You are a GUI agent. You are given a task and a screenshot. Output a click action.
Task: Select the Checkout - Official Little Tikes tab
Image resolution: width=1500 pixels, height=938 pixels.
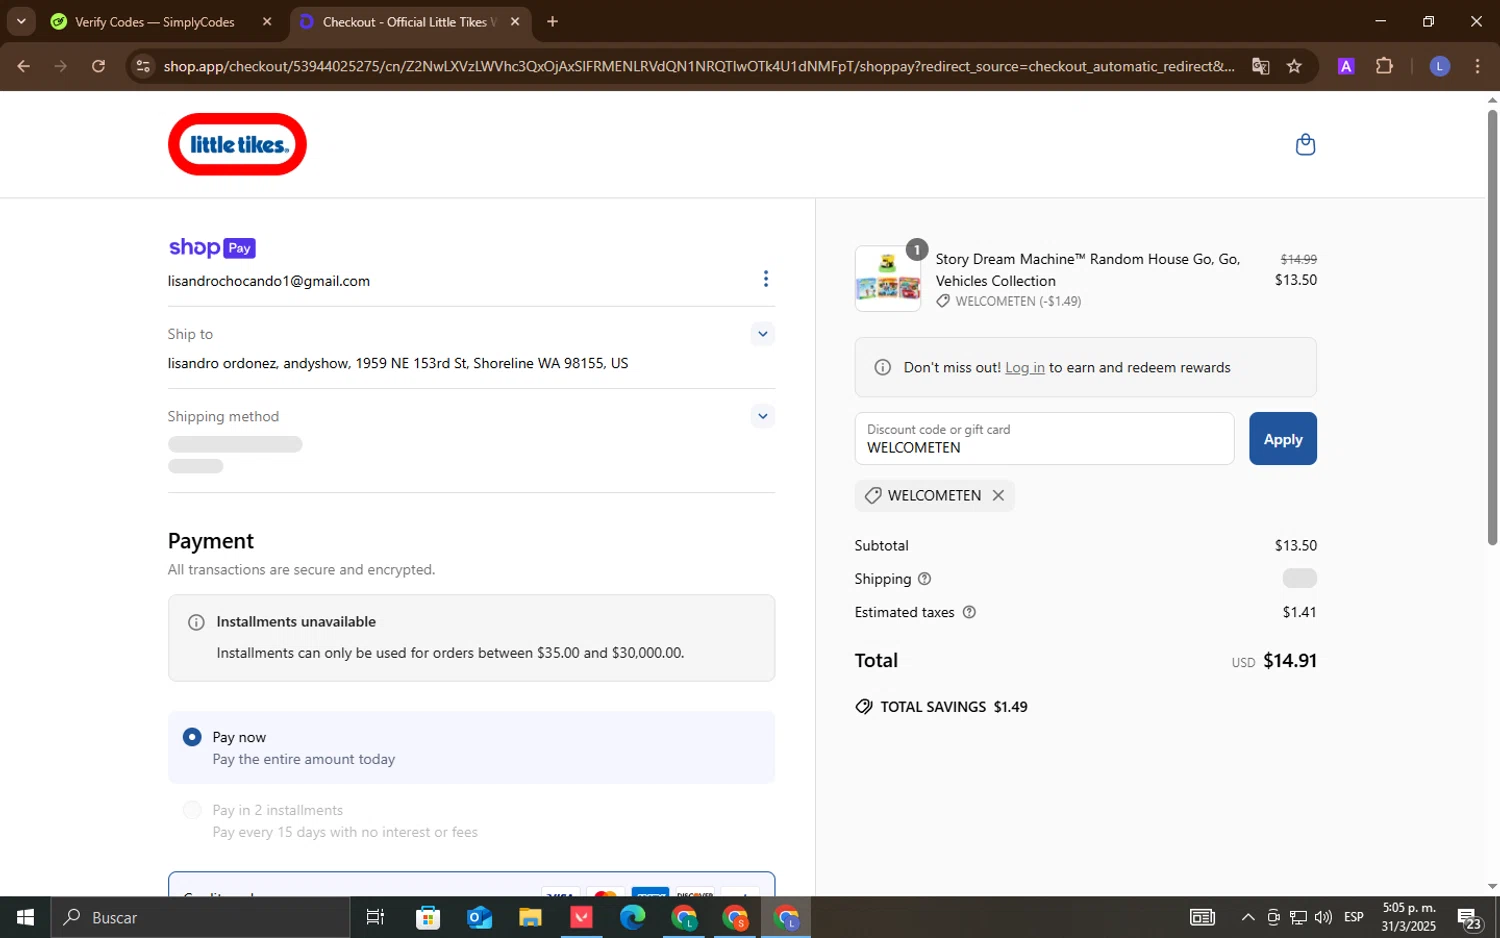pos(410,21)
